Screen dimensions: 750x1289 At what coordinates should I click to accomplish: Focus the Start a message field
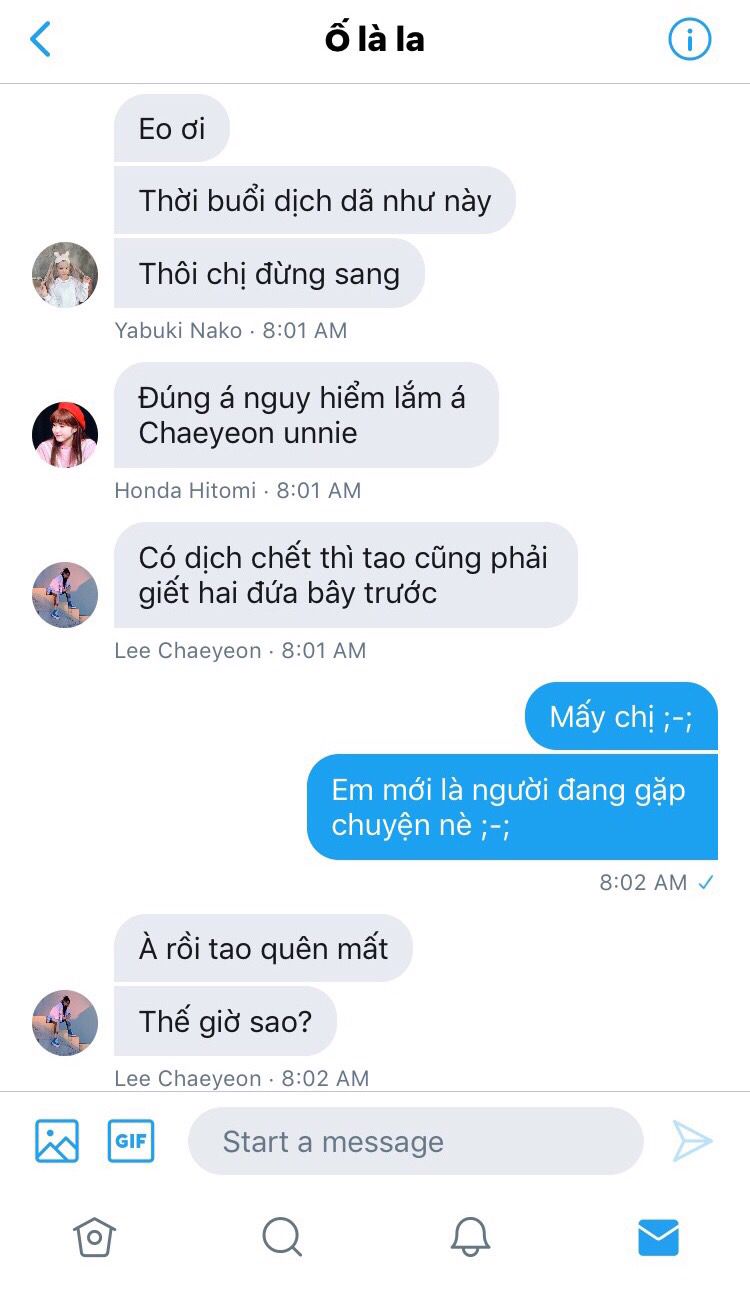415,1141
